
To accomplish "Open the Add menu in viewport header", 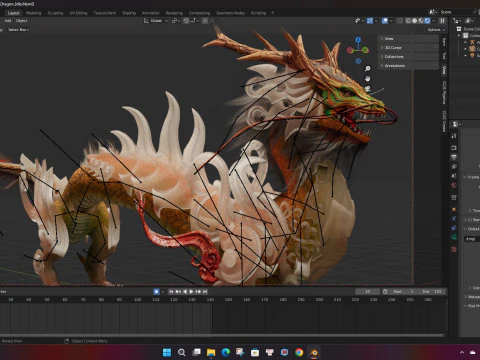I will [8, 21].
